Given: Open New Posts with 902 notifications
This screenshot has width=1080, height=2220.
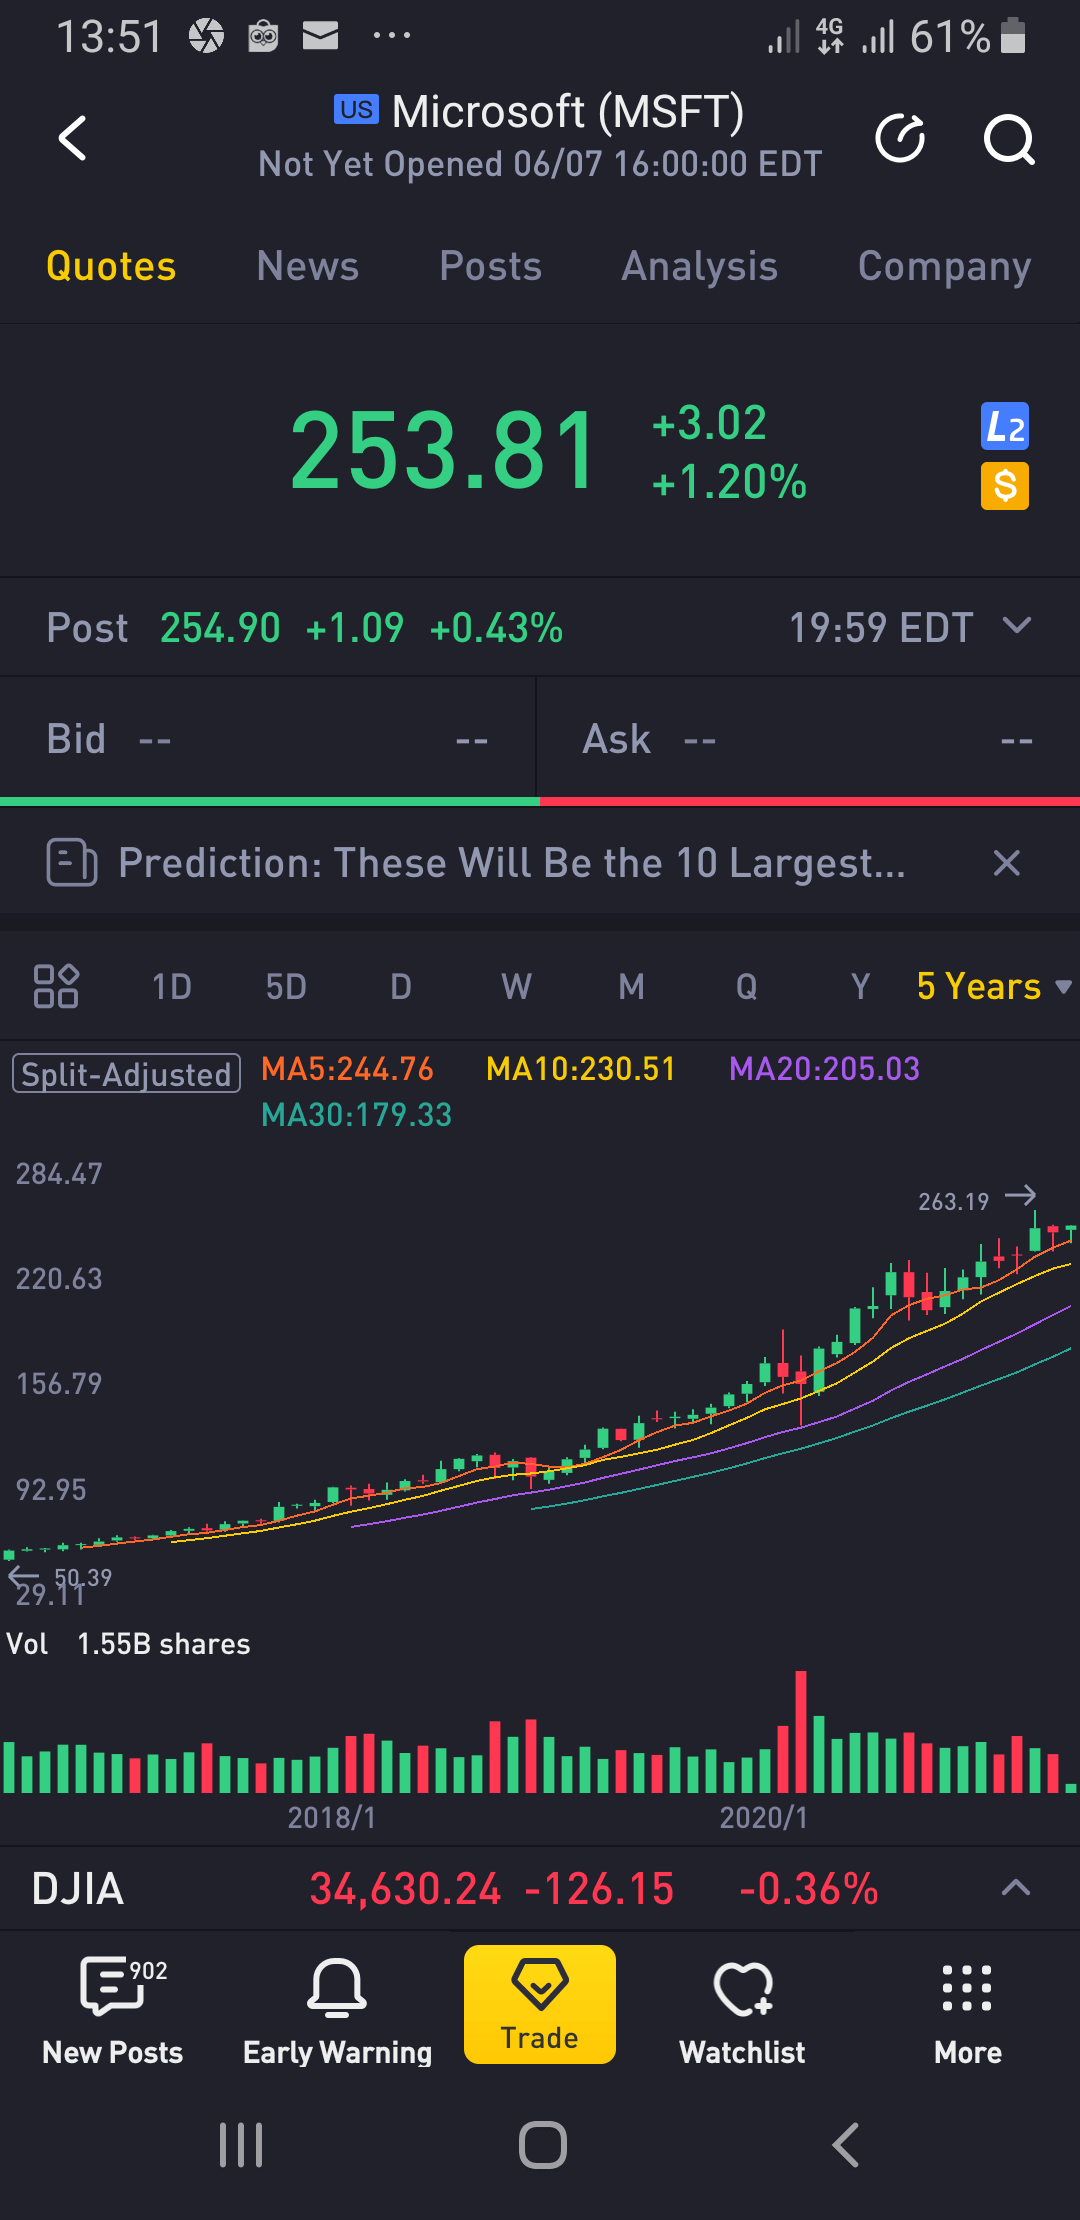Looking at the screenshot, I should click(x=111, y=2003).
